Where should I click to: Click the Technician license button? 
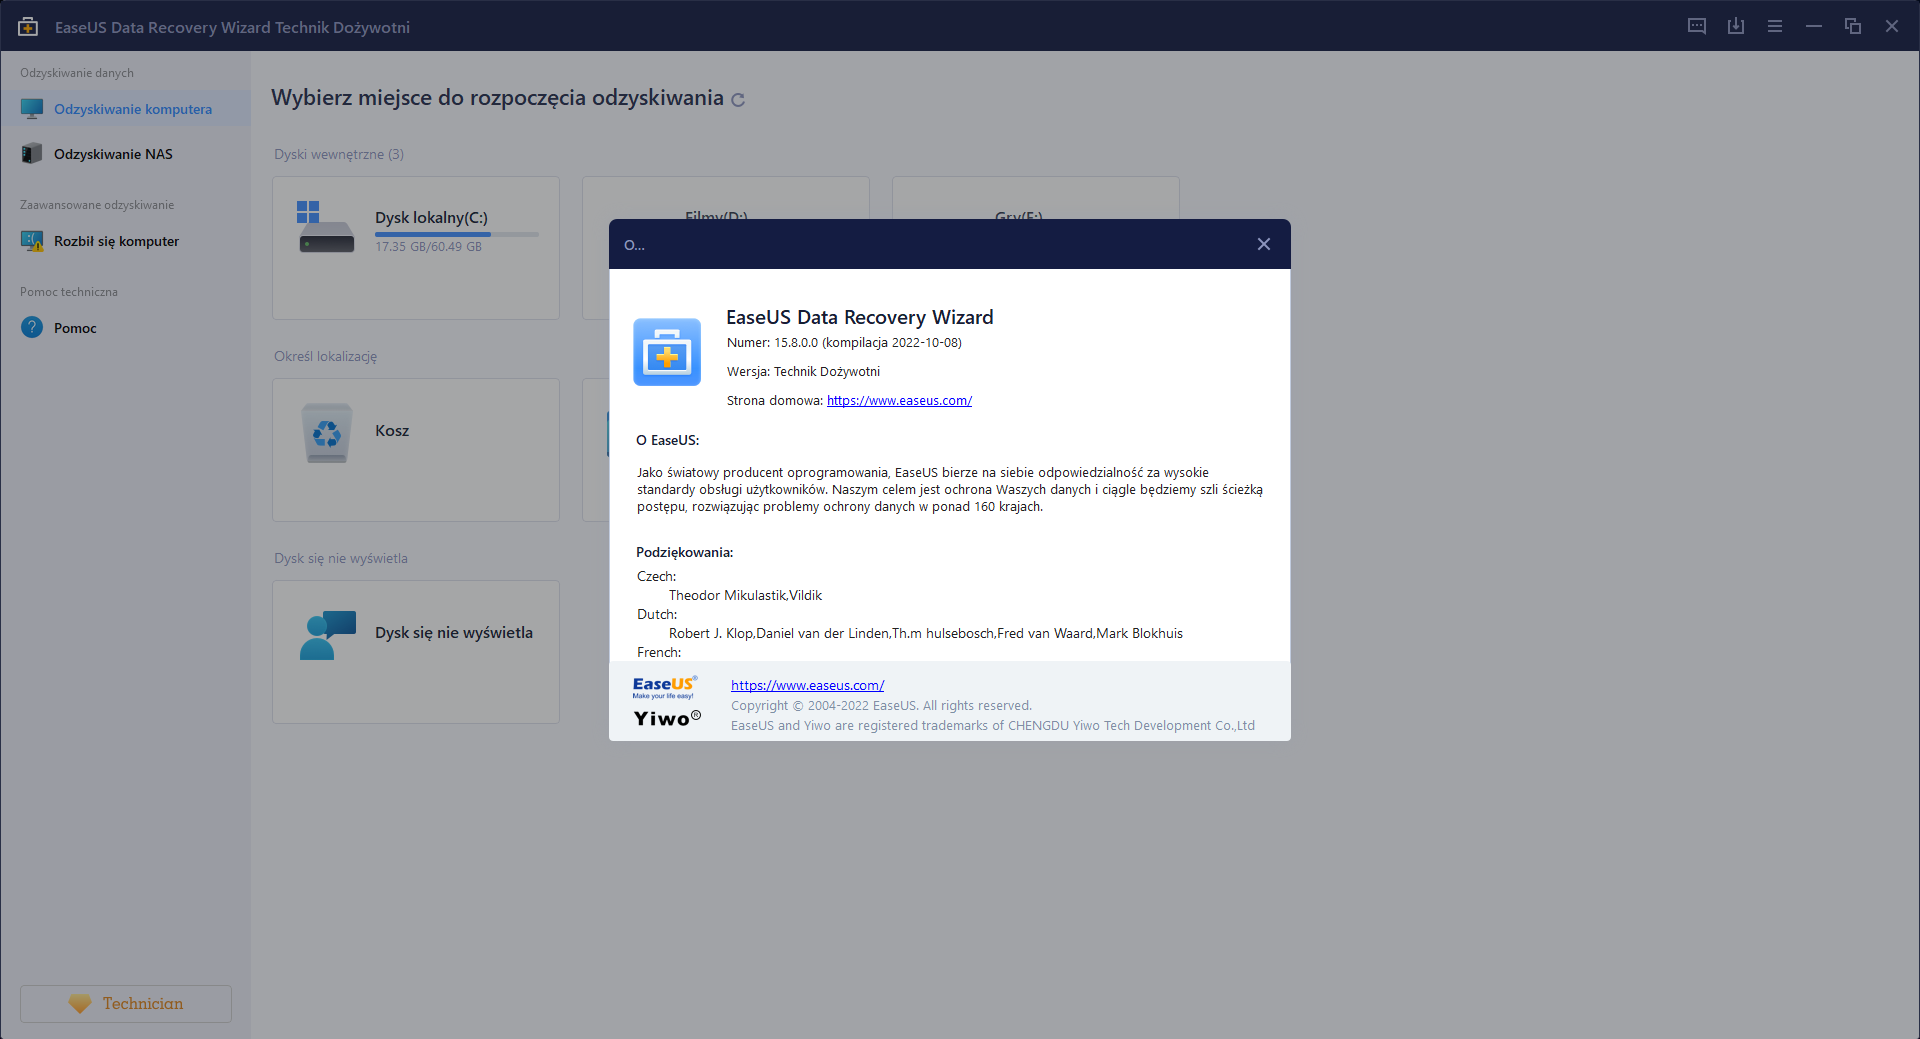click(126, 1004)
